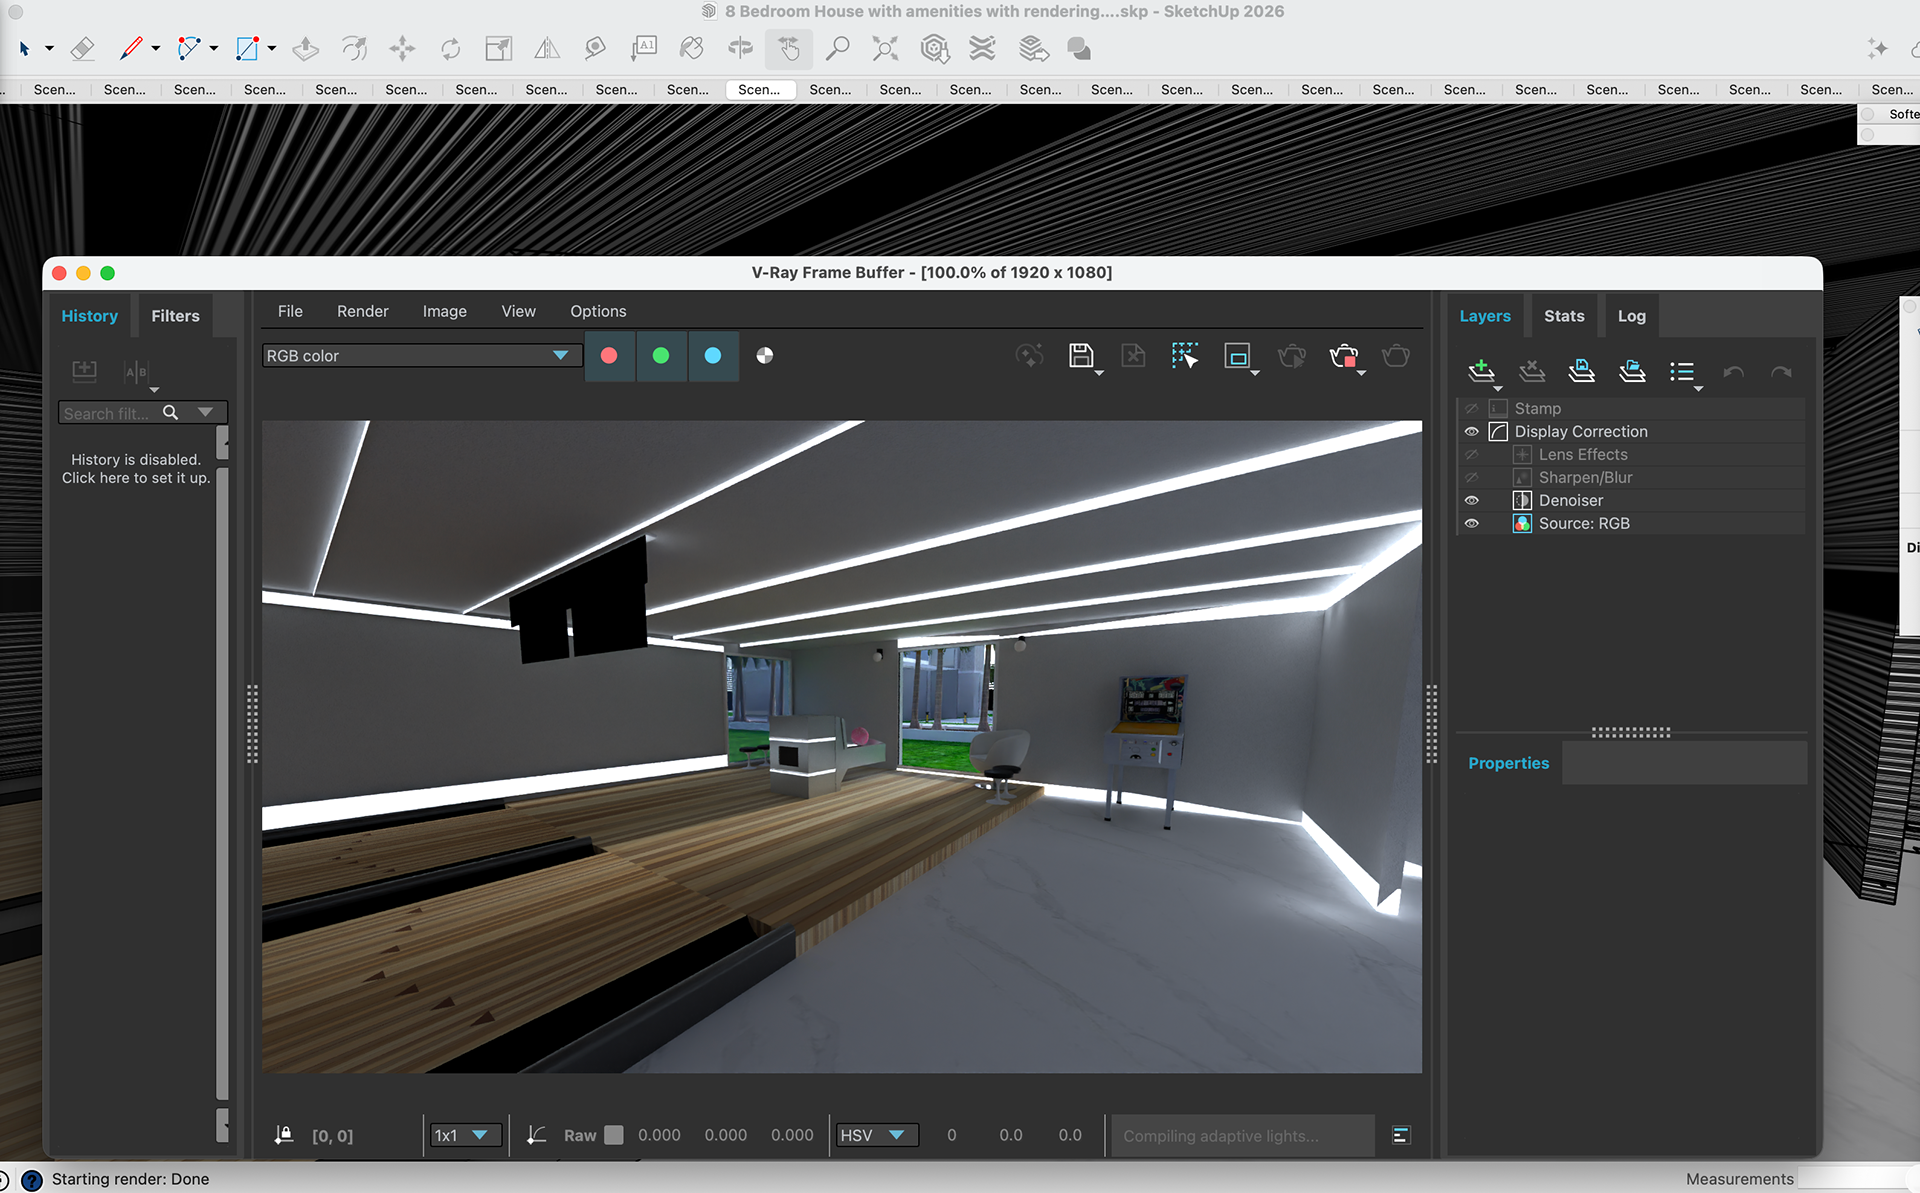The image size is (1920, 1193).
Task: Open the Render menu
Action: click(362, 311)
